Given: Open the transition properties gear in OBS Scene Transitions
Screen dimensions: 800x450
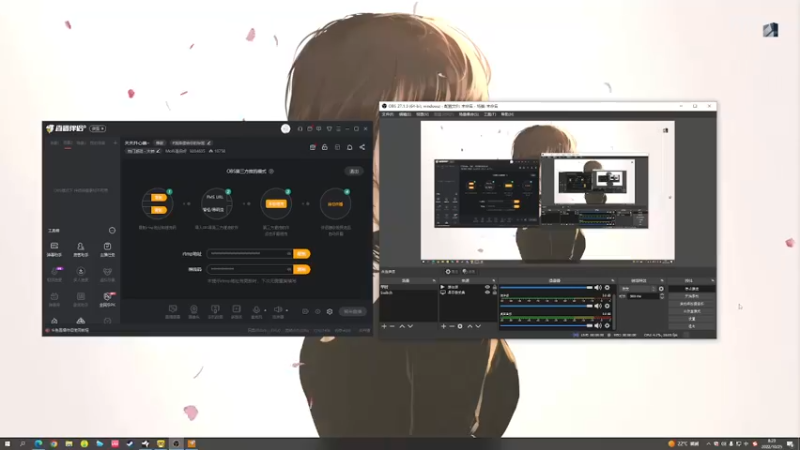Looking at the screenshot, I should coord(661,289).
